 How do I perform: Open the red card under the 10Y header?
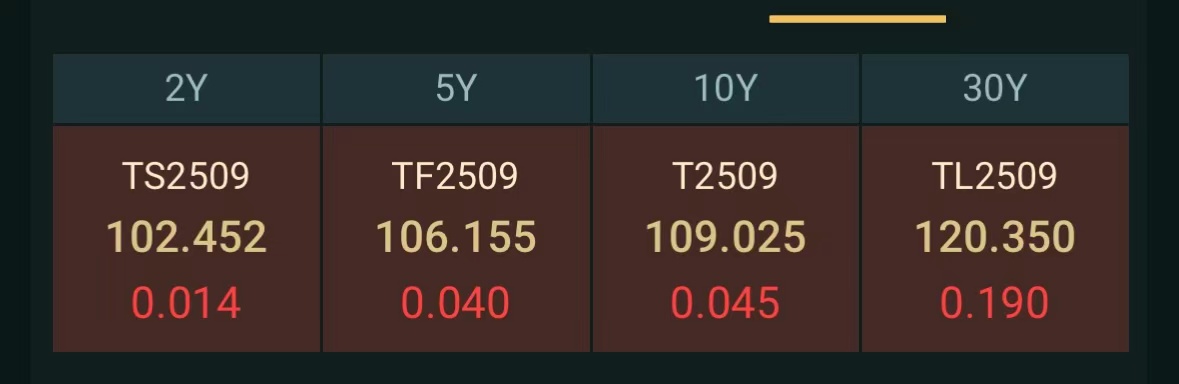(726, 238)
